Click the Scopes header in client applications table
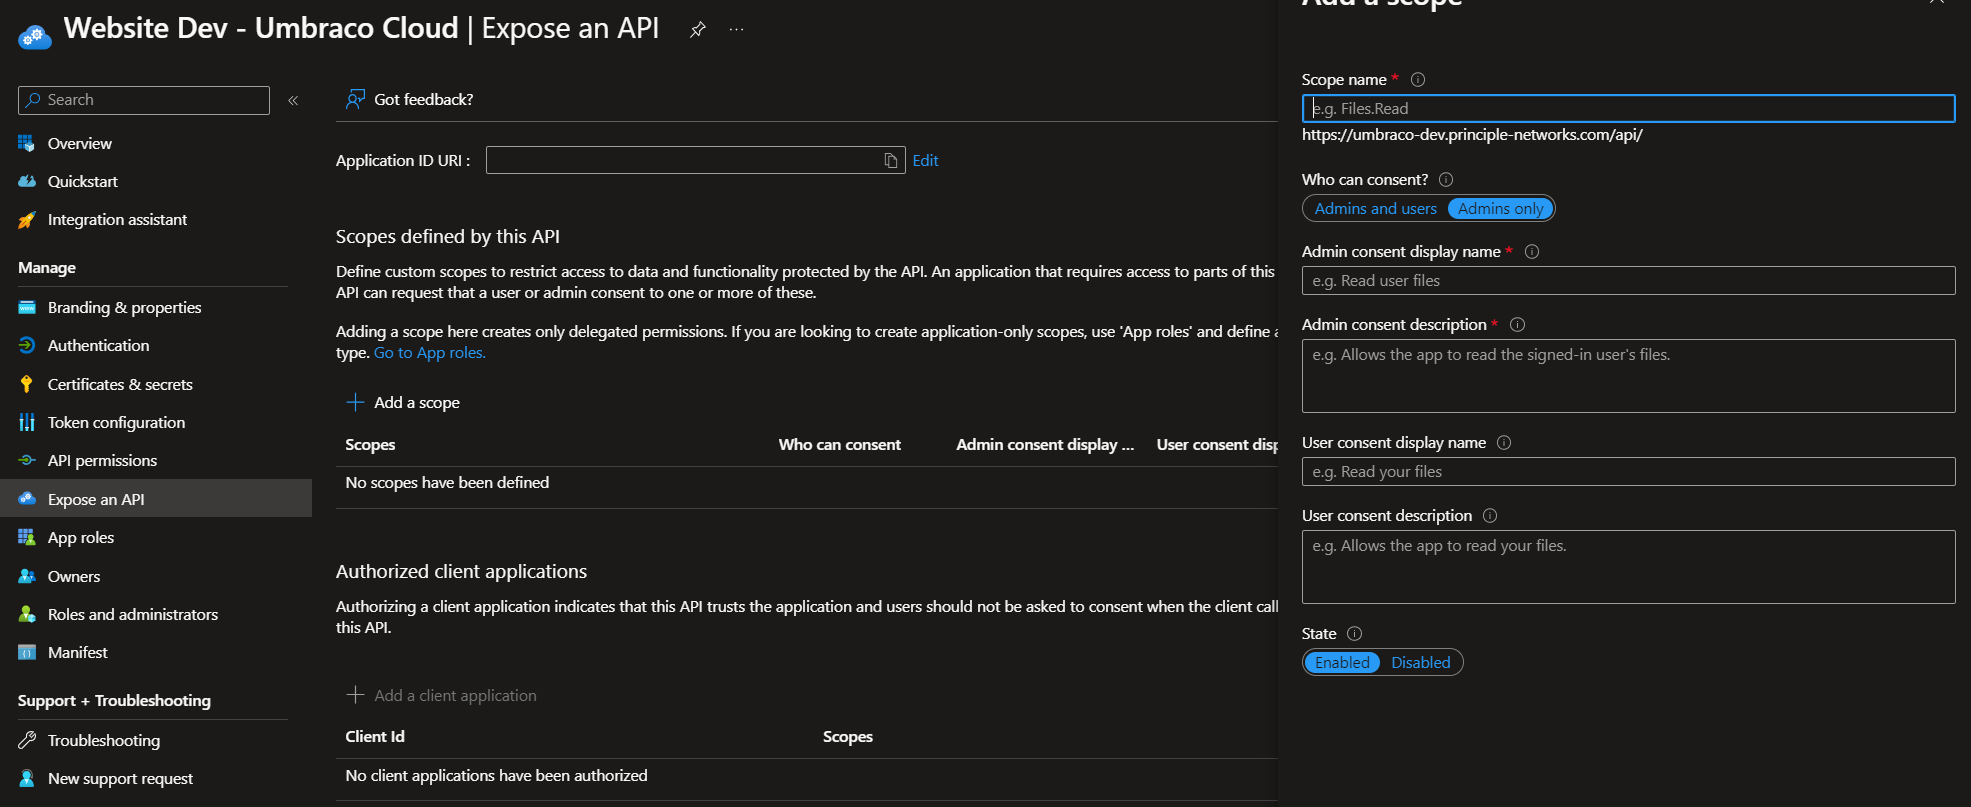Screen dimensions: 1971x807 (x=847, y=737)
